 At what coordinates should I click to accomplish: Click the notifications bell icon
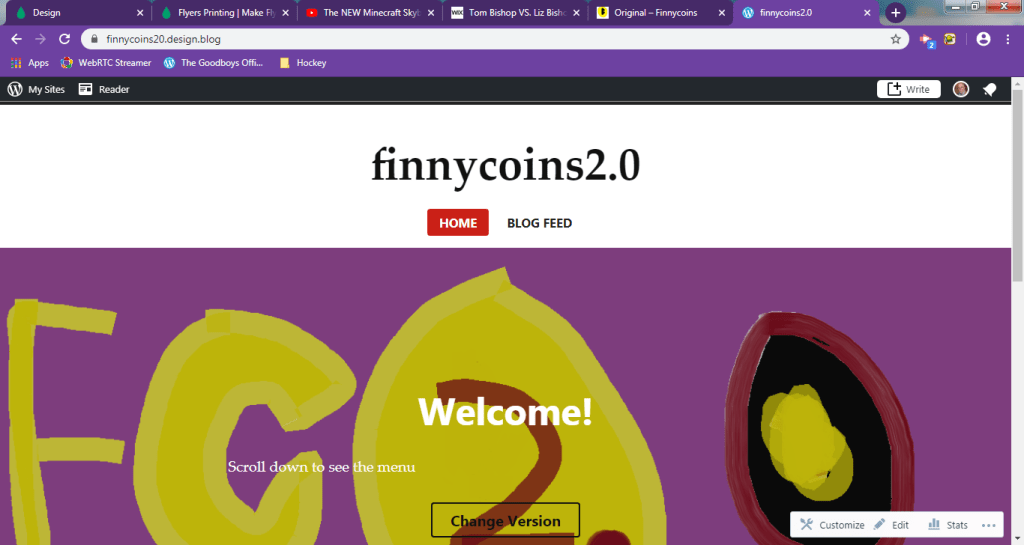pos(990,89)
